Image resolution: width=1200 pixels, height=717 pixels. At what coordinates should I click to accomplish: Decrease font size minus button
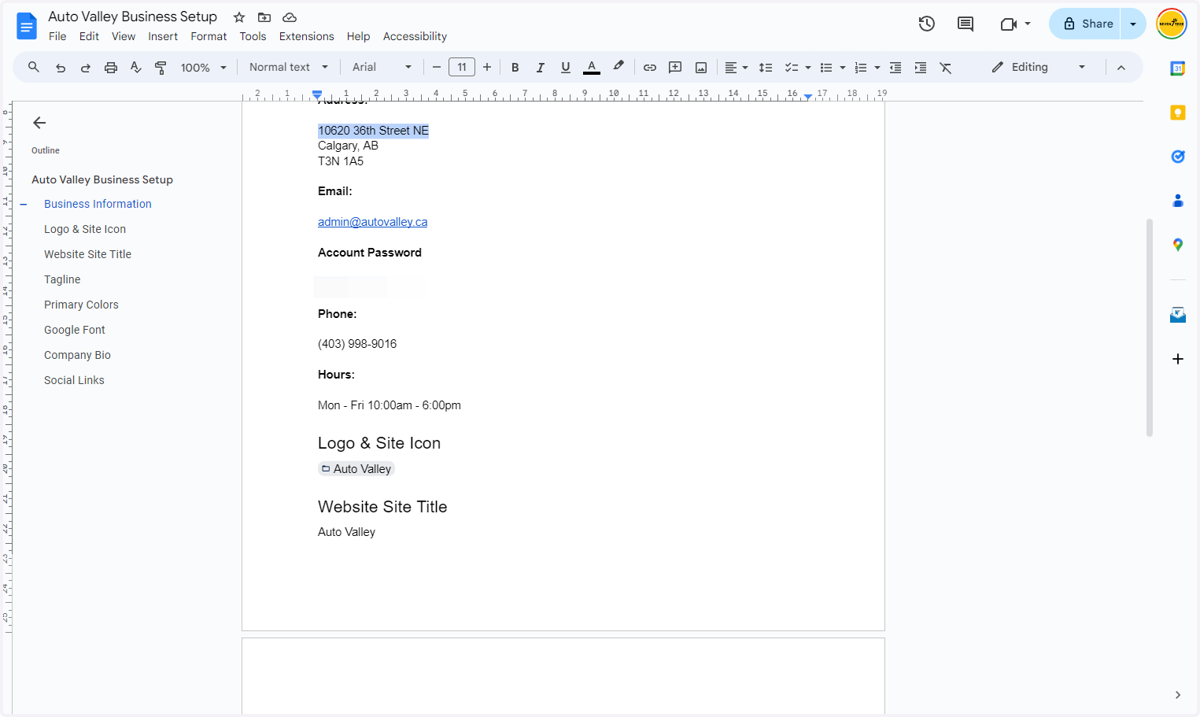point(436,67)
